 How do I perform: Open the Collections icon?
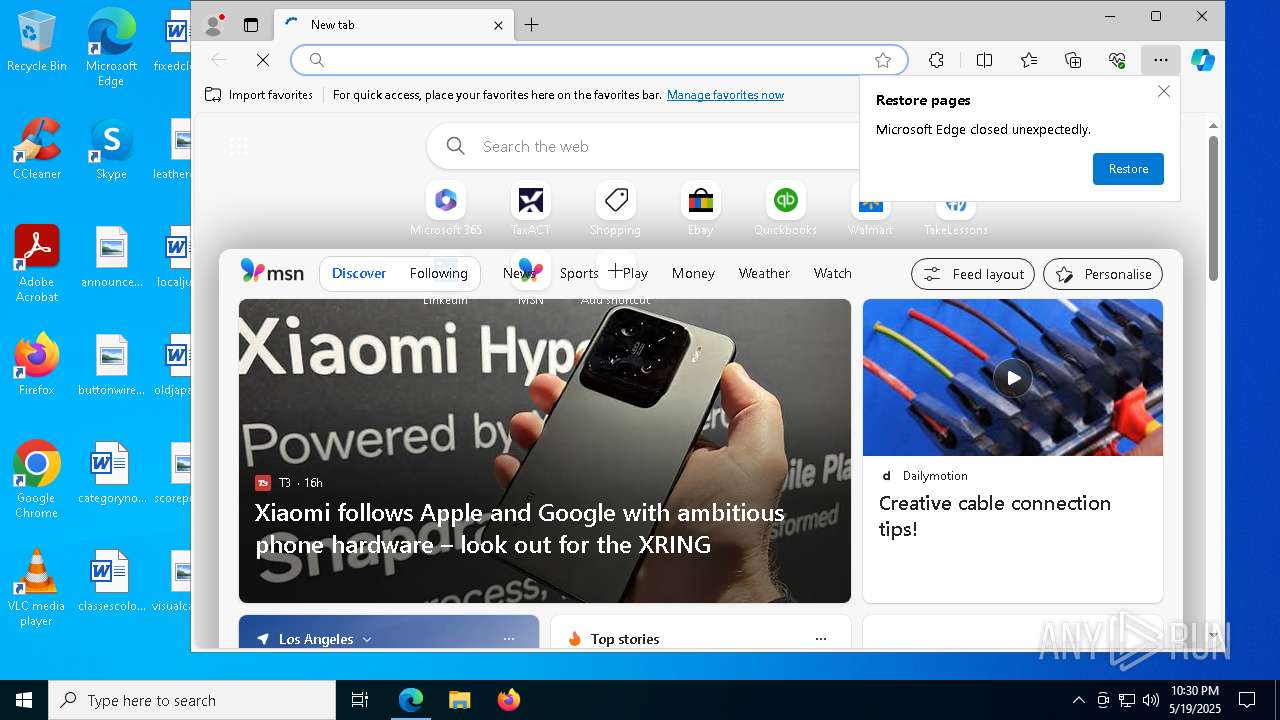coord(1073,60)
